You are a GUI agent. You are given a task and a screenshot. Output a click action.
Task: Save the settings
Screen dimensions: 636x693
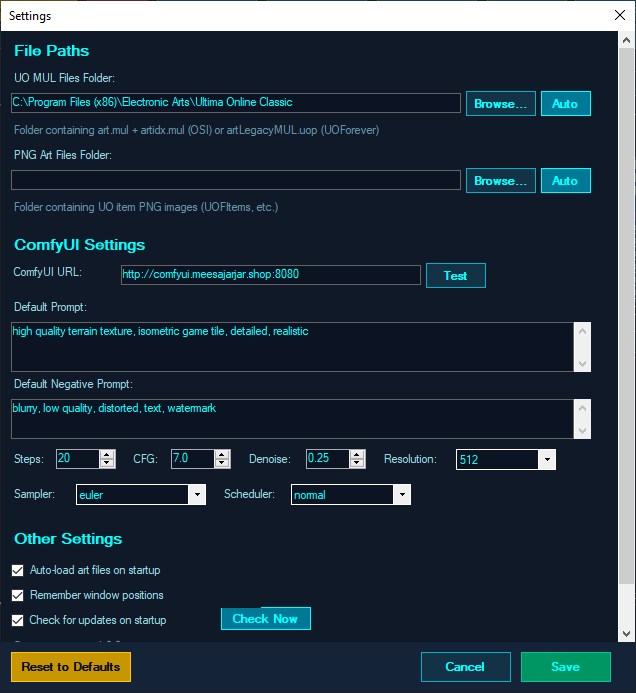566,667
